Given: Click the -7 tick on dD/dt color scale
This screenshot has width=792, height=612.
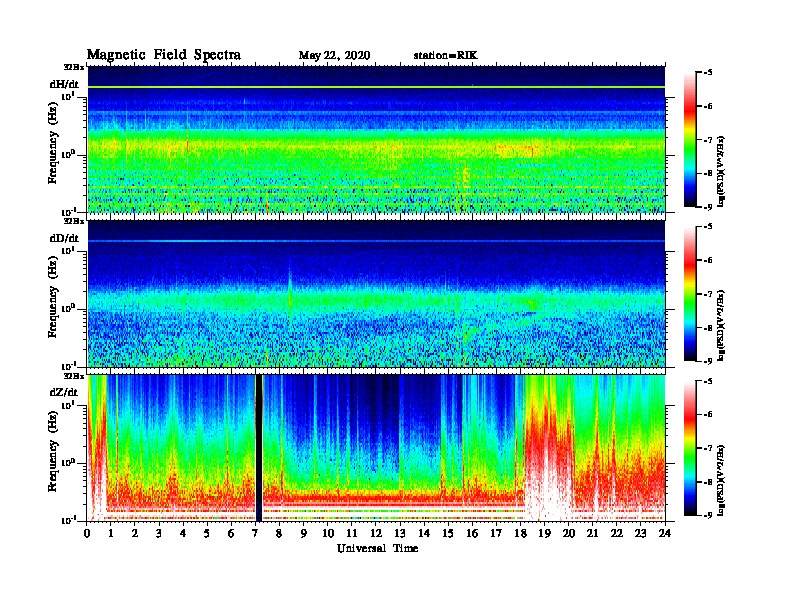Looking at the screenshot, I should [x=708, y=294].
